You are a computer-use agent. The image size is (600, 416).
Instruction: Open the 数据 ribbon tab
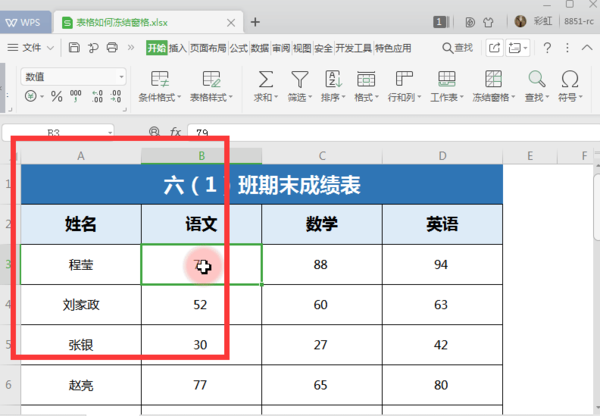(260, 48)
